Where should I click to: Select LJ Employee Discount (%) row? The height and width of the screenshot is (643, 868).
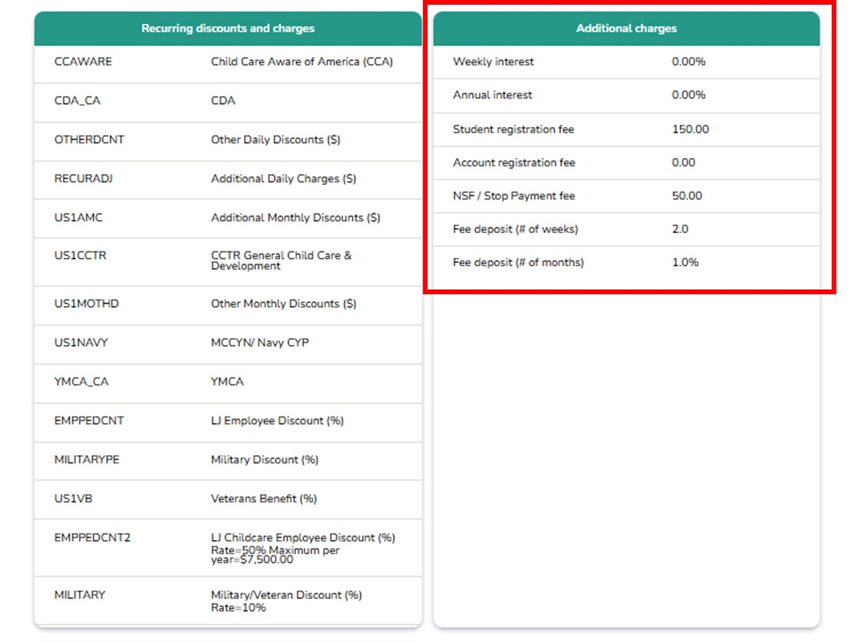pyautogui.click(x=228, y=421)
